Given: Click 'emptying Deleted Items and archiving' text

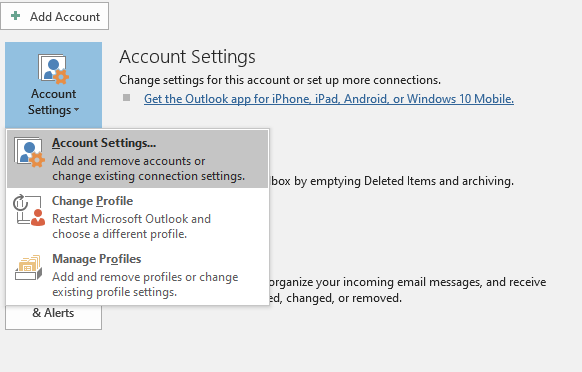Looking at the screenshot, I should pyautogui.click(x=412, y=181).
